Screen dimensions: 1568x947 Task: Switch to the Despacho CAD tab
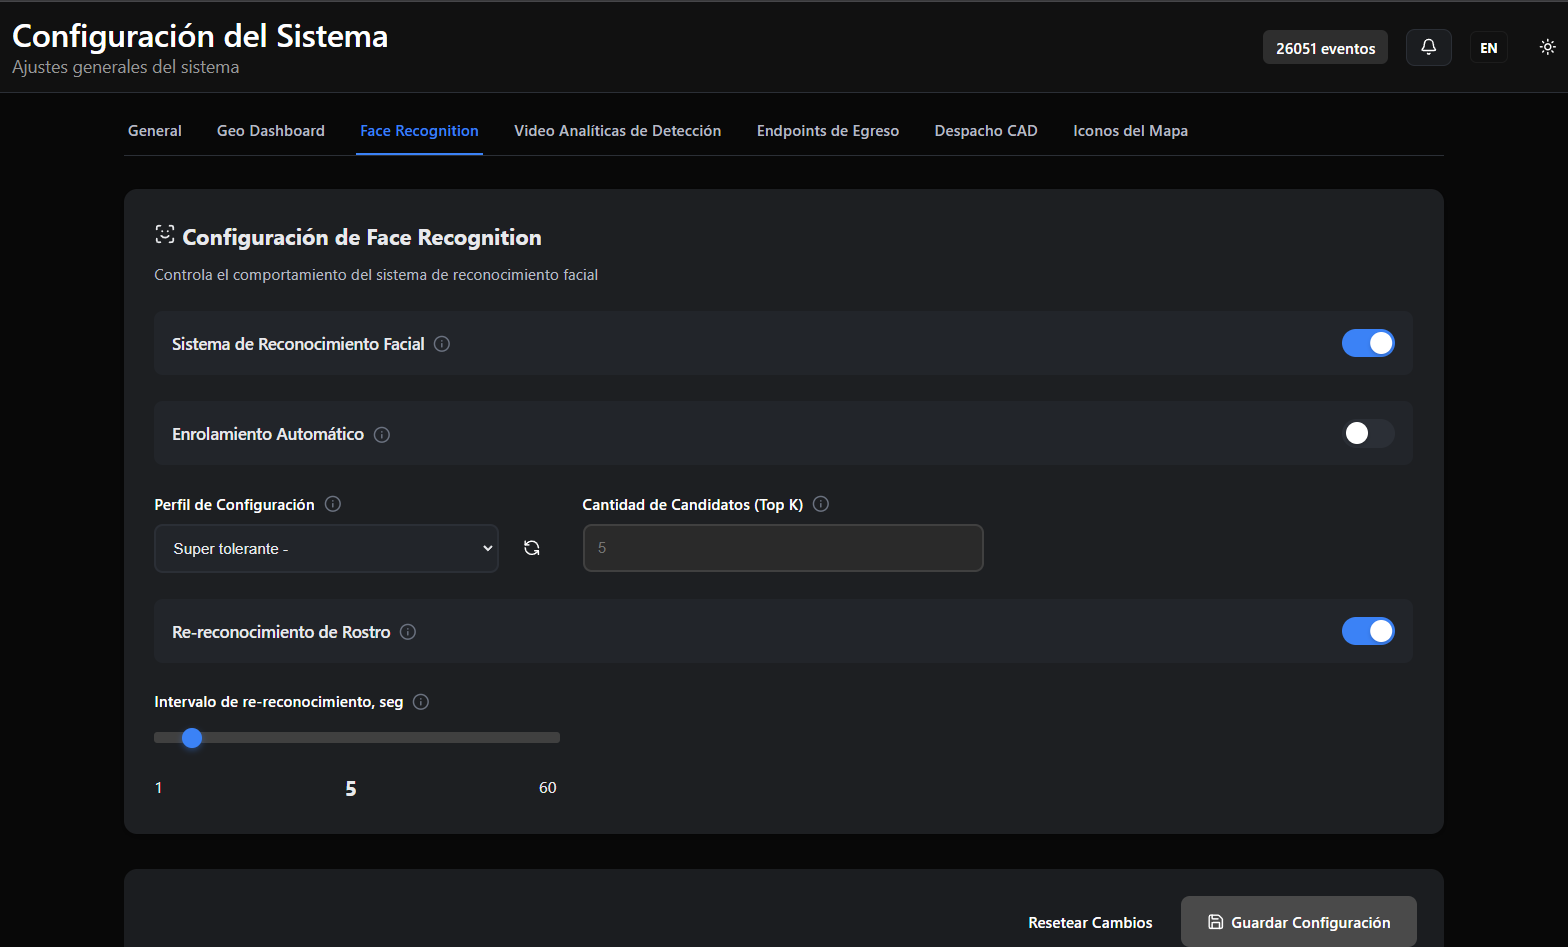(x=986, y=131)
